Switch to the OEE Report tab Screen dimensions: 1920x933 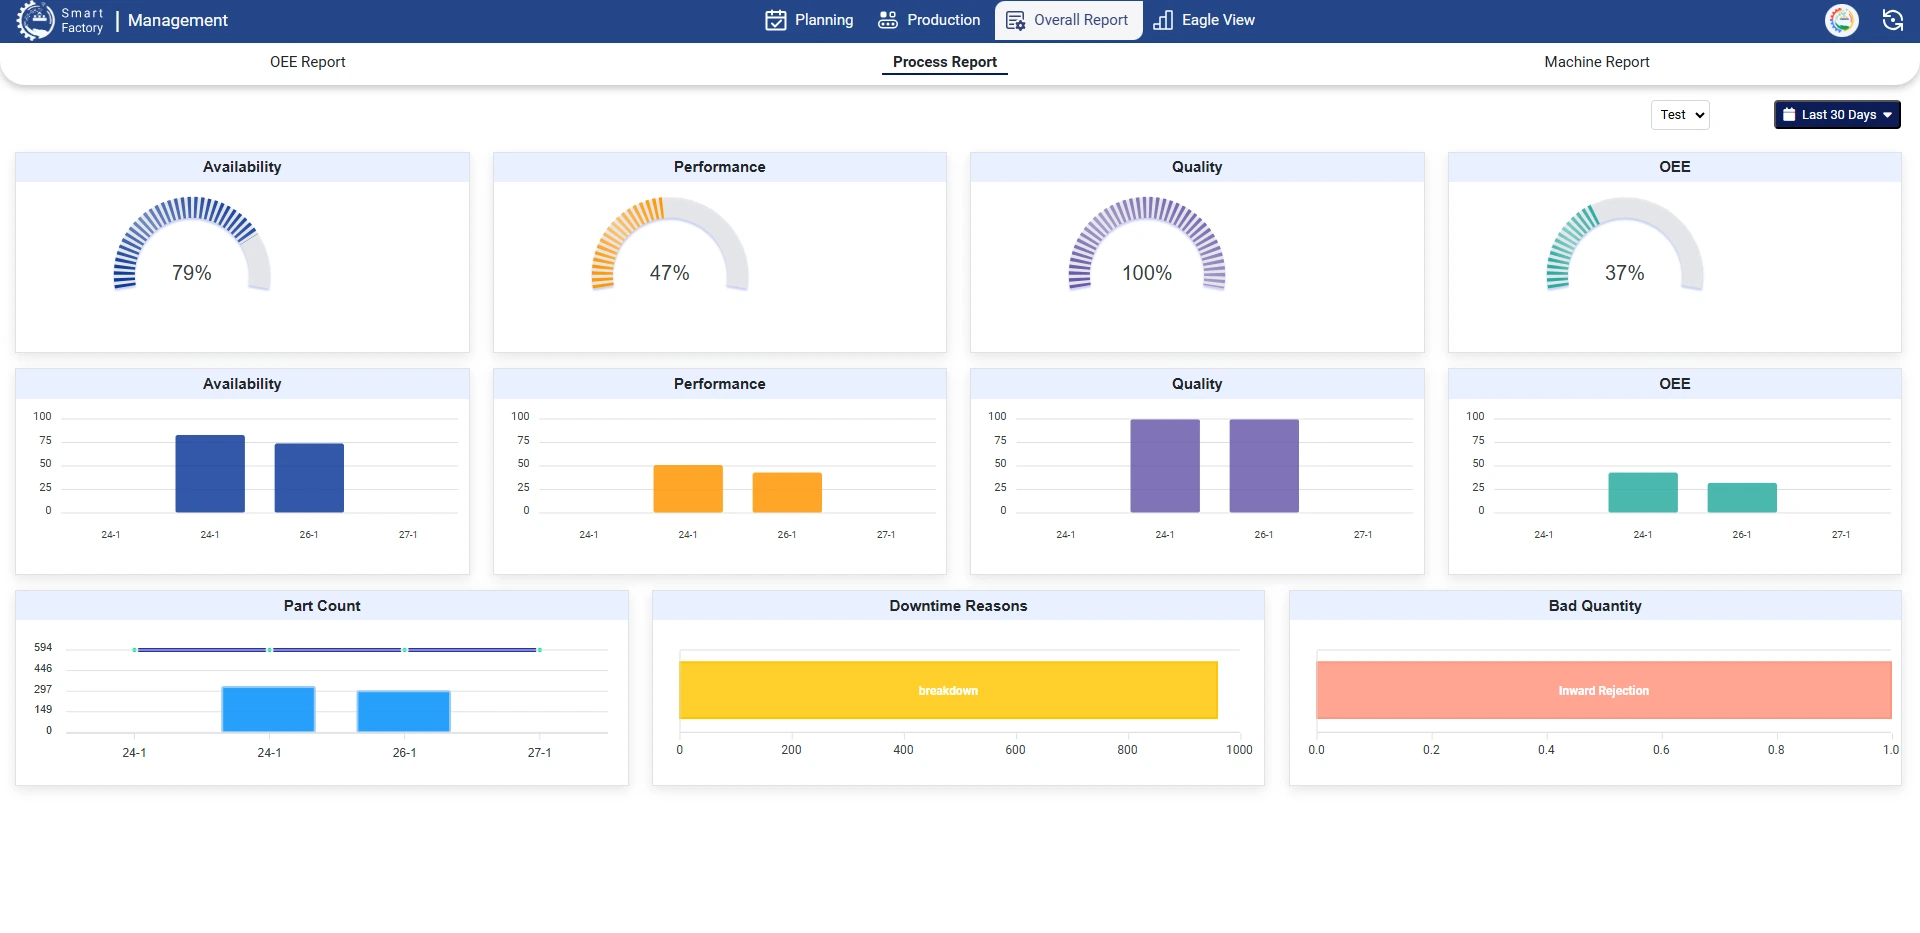click(307, 62)
